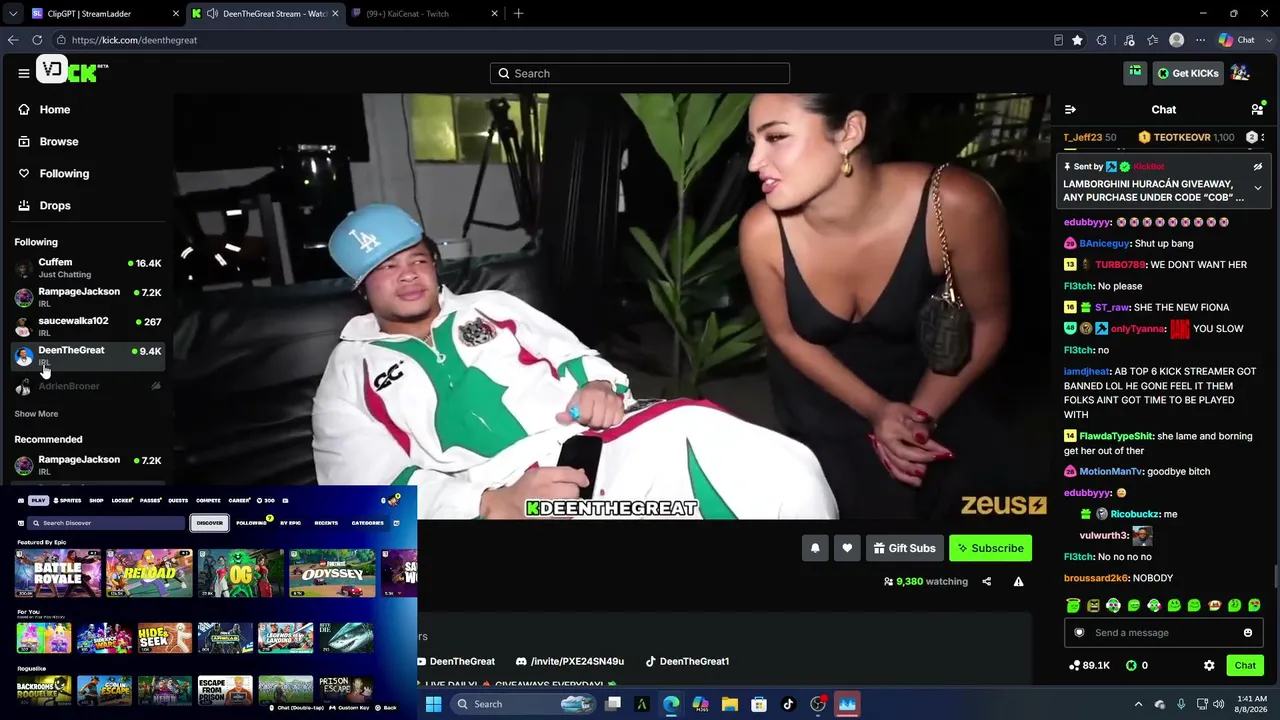Open the browser settings ellipsis menu

[1200, 40]
